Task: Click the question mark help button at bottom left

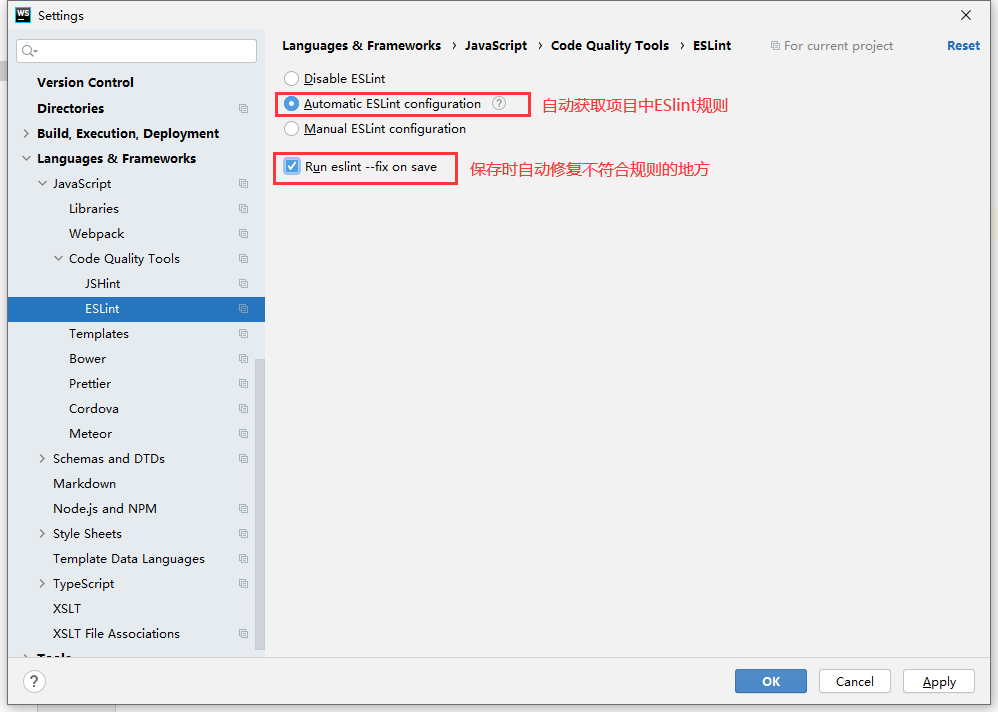Action: pyautogui.click(x=34, y=681)
